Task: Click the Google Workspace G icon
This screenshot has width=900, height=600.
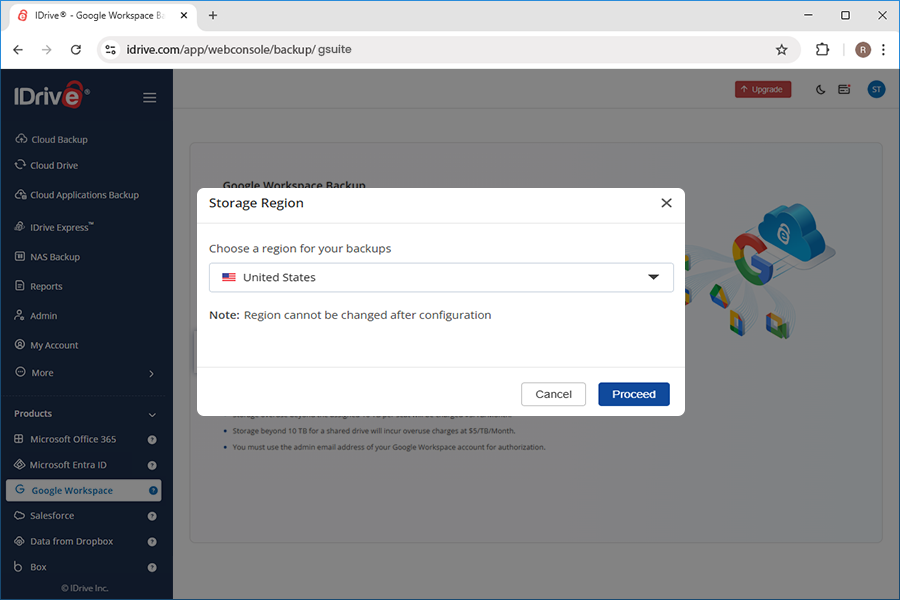Action: click(x=20, y=489)
